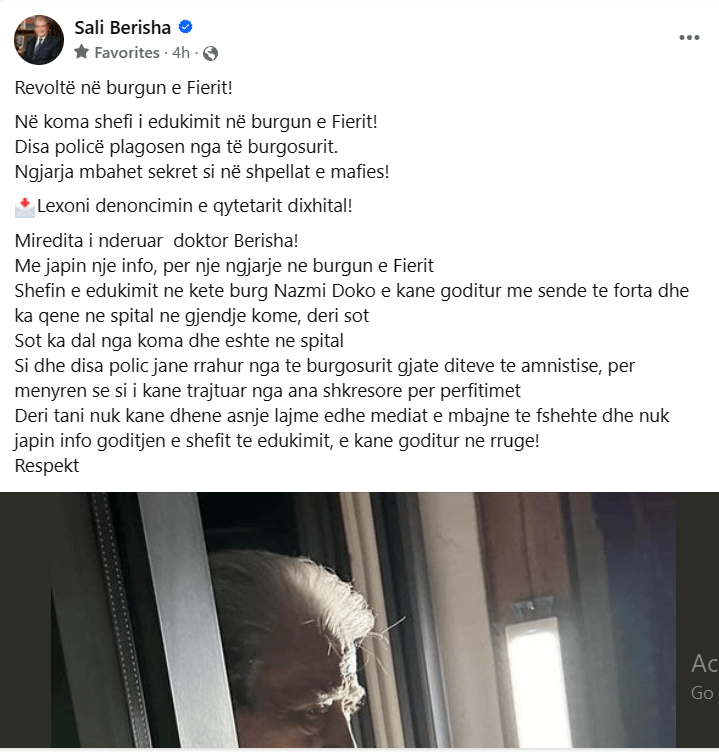
Task: Click the line 'Lexoni denoncimin e qytetarit dixhital!'
Action: (x=194, y=206)
